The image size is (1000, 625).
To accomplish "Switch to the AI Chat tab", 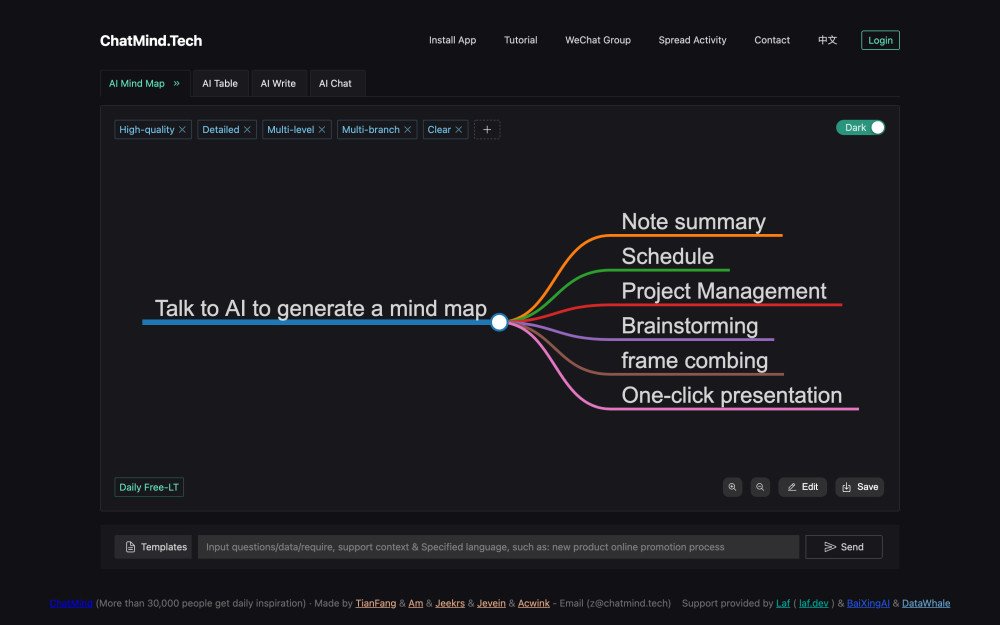I will click(335, 84).
